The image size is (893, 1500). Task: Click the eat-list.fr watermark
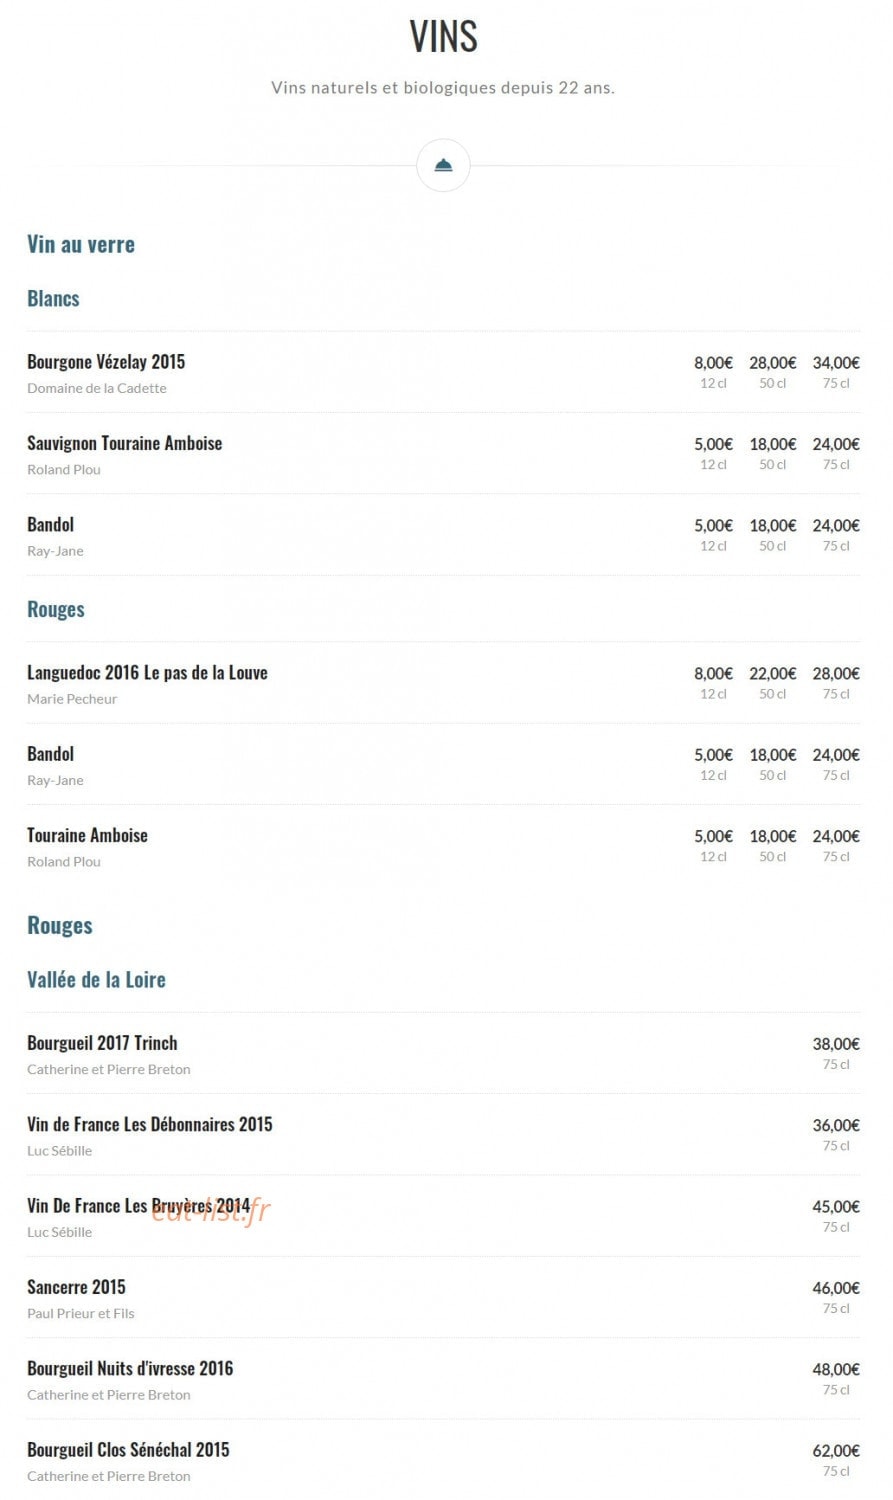(211, 1211)
